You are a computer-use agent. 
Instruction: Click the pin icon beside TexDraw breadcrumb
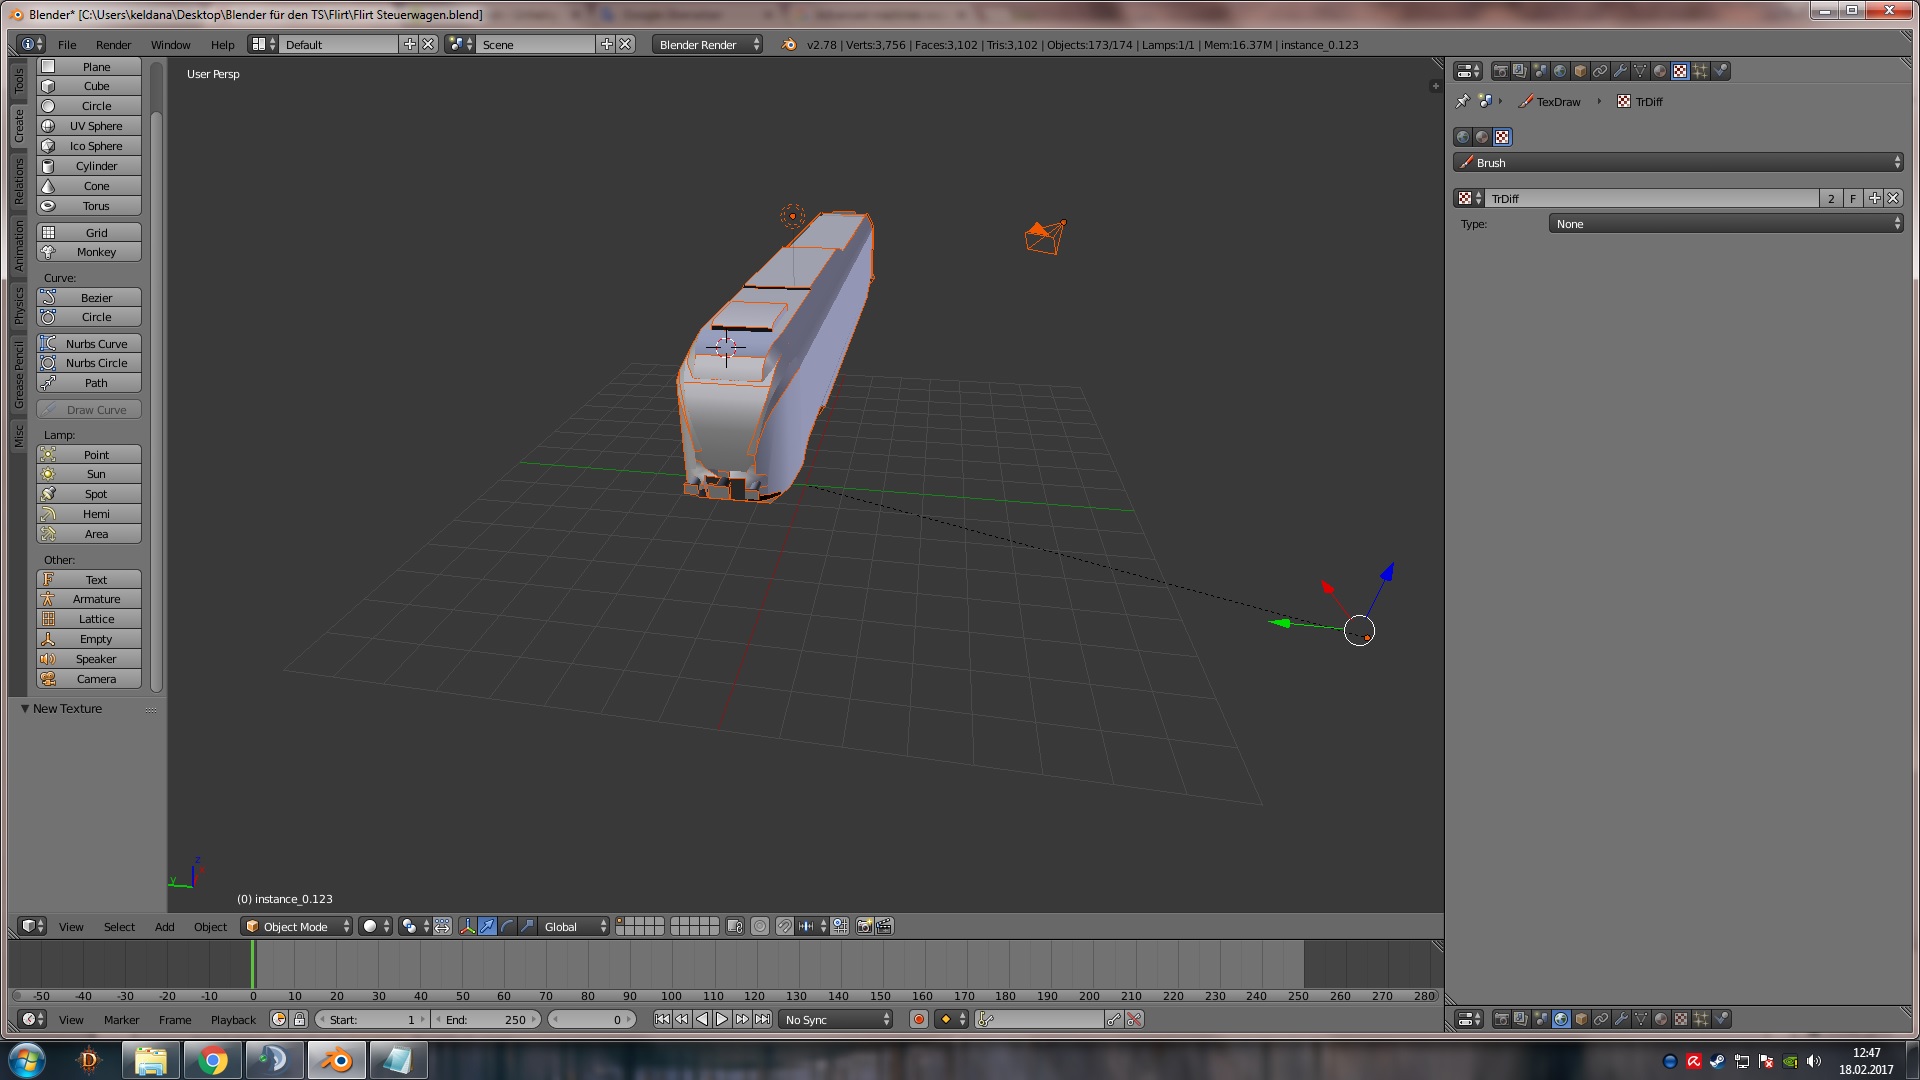click(1462, 101)
